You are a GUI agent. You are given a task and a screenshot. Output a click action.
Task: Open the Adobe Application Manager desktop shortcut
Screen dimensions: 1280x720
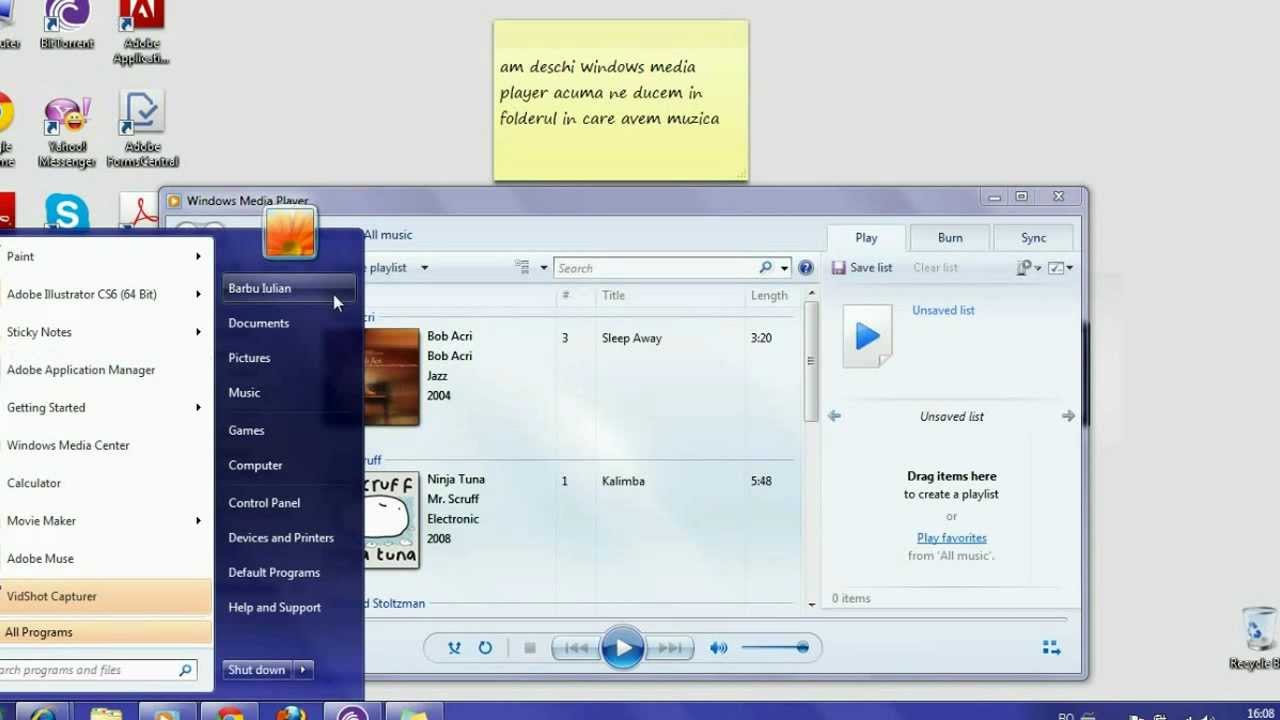pyautogui.click(x=142, y=33)
